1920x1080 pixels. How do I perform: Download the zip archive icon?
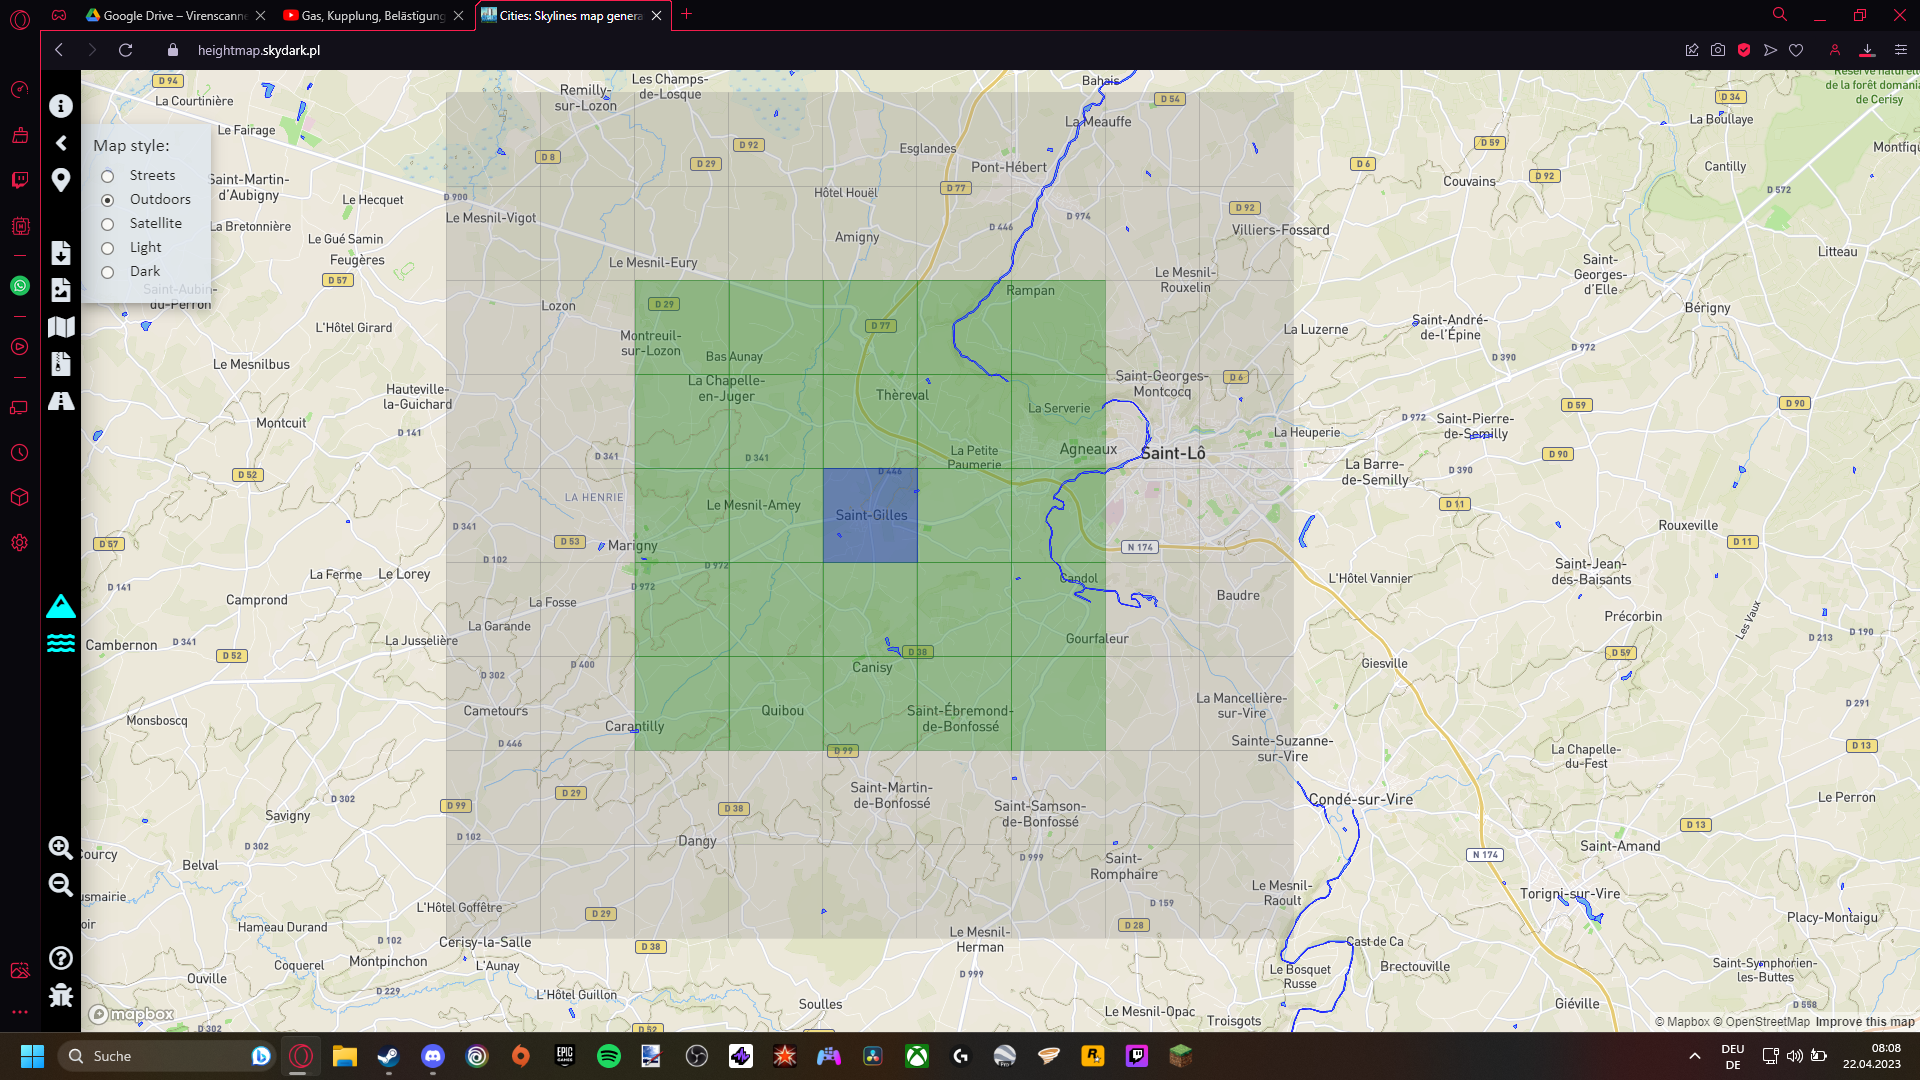coord(61,364)
